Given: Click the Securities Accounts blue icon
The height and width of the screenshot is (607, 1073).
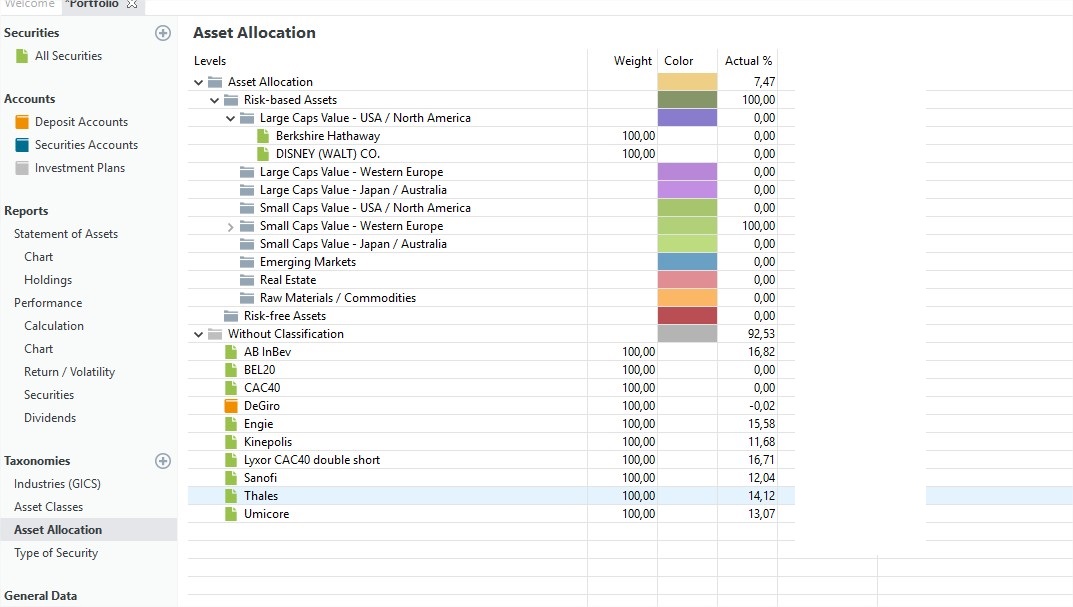Looking at the screenshot, I should pyautogui.click(x=22, y=145).
